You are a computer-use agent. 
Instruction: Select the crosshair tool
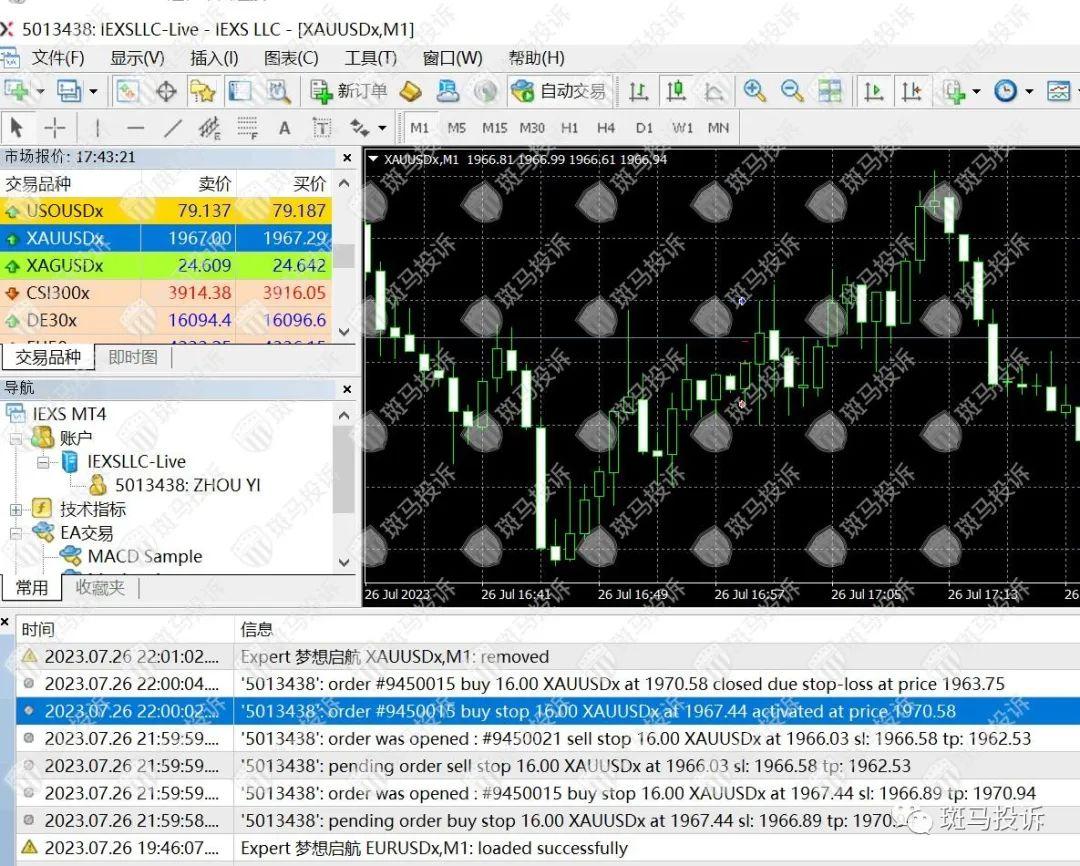(x=54, y=127)
